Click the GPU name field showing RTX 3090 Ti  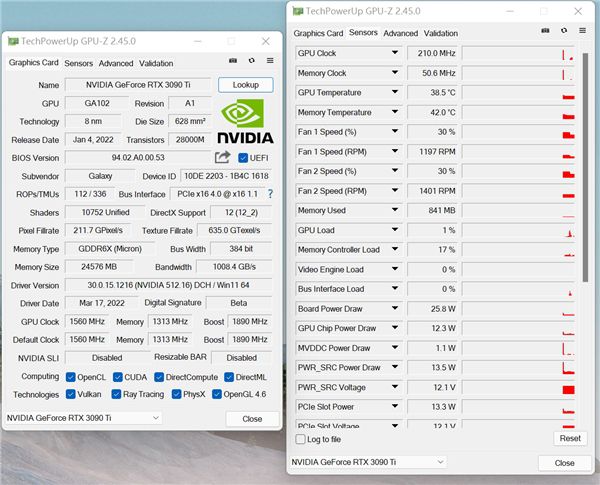[x=138, y=85]
